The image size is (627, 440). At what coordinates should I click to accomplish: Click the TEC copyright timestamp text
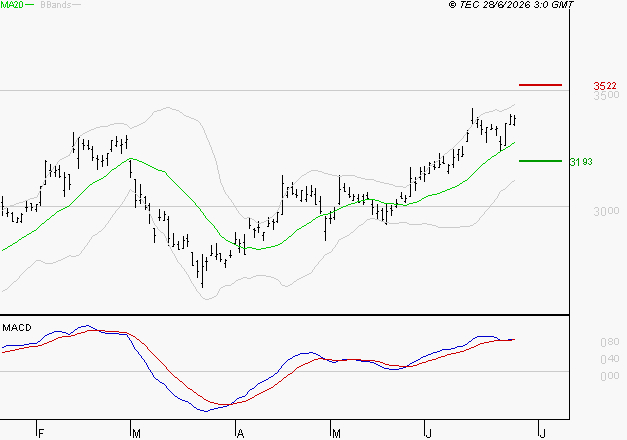click(x=511, y=5)
